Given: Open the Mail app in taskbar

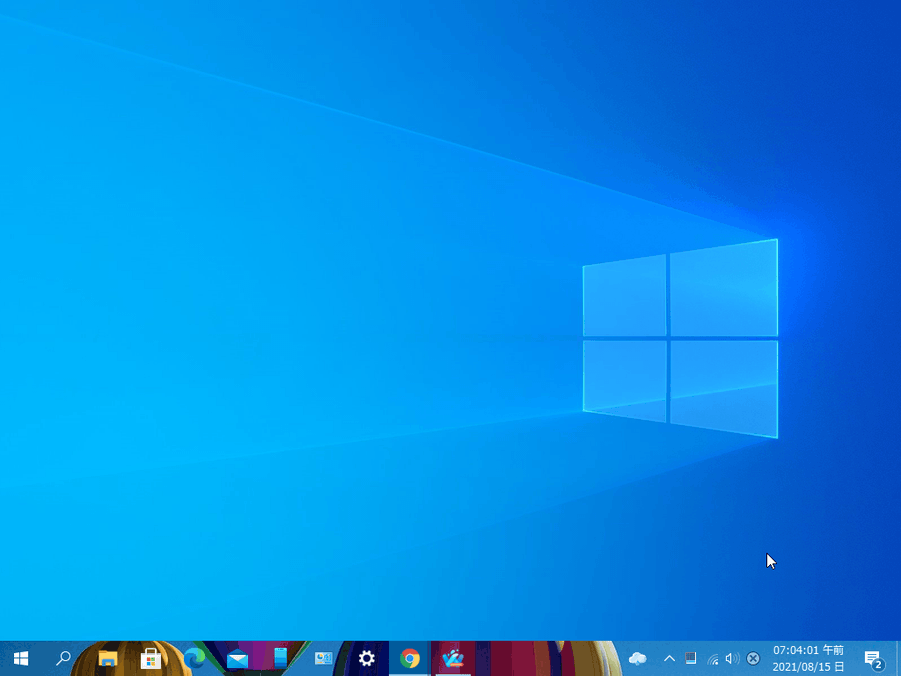Looking at the screenshot, I should (x=237, y=658).
